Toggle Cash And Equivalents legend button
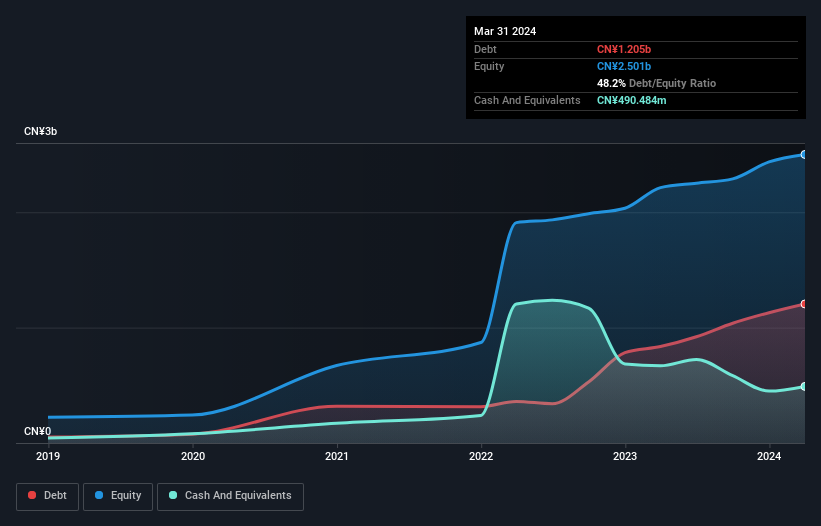The width and height of the screenshot is (821, 526). click(230, 496)
